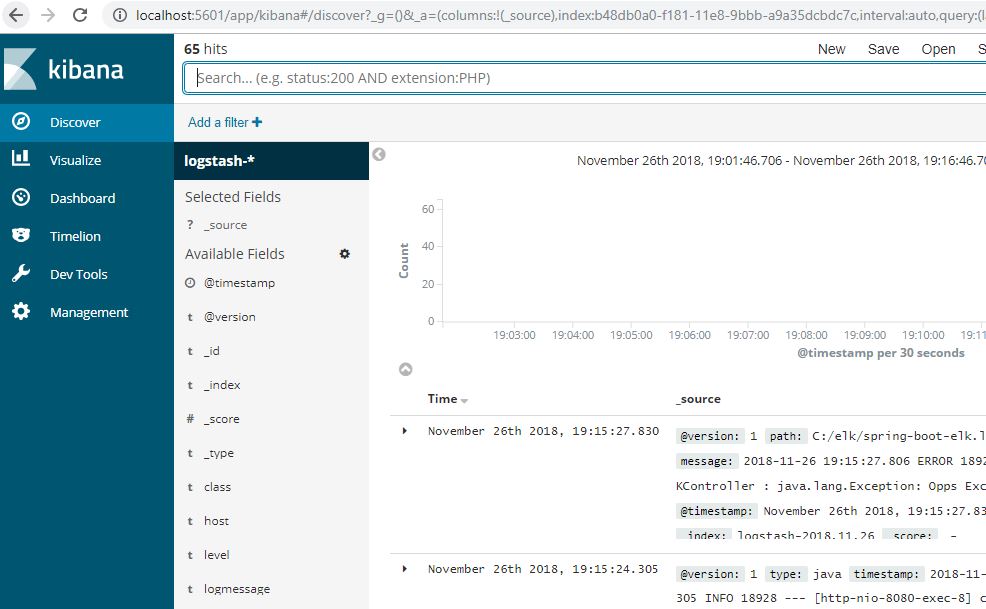This screenshot has width=986, height=609.
Task: Click the clock icon beside @timestamp field
Action: pyautogui.click(x=190, y=282)
